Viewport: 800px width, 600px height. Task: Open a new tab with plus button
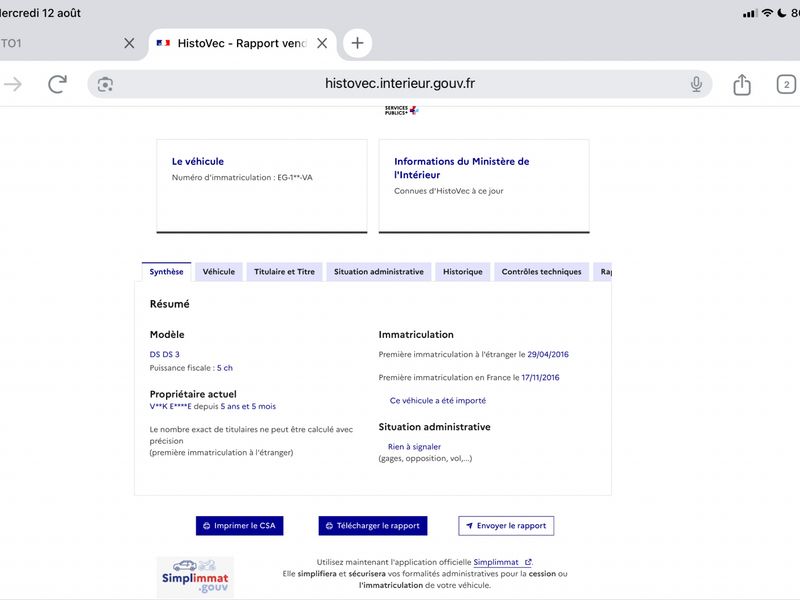coord(357,43)
